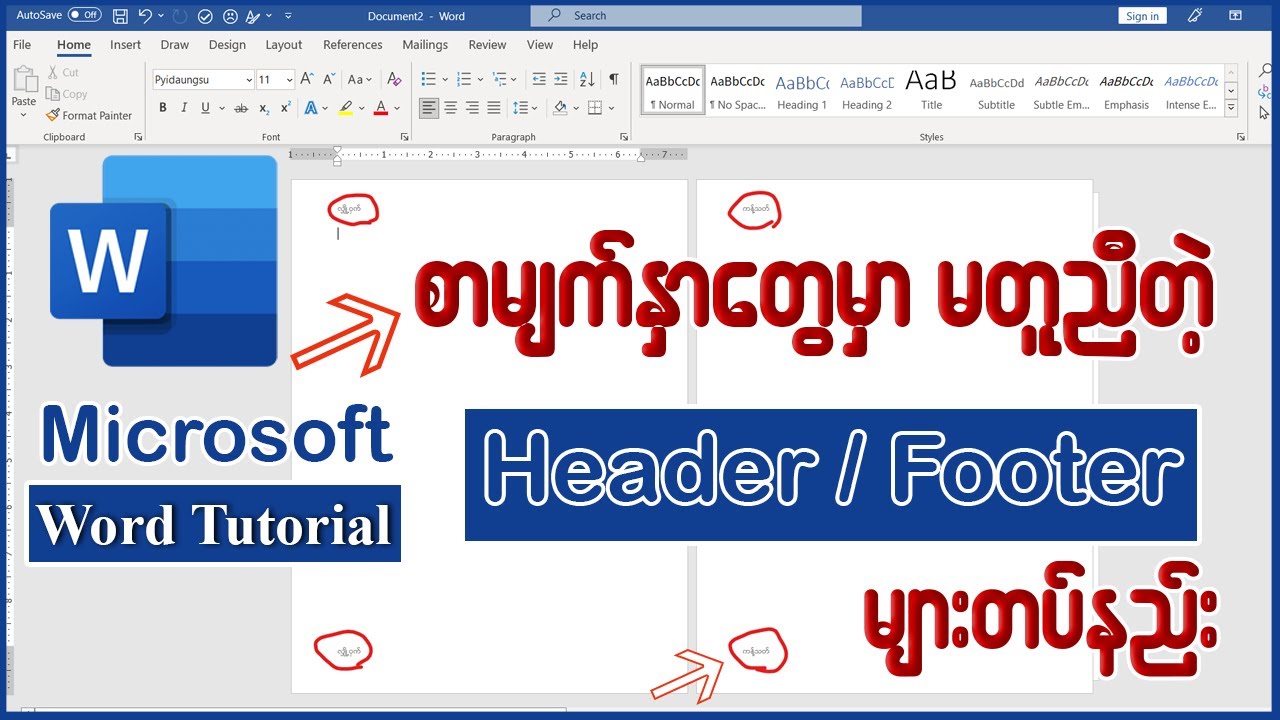Click the sad face feedback icon
This screenshot has width=1280, height=720.
231,16
